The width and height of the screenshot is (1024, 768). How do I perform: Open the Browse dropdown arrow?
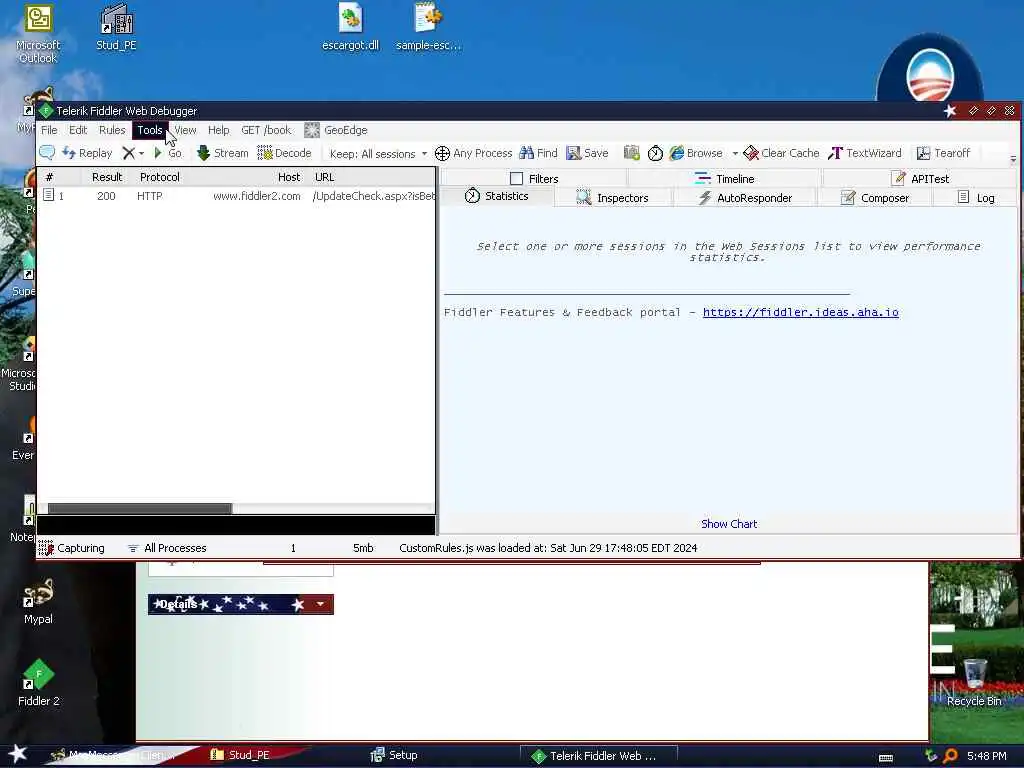pos(735,153)
